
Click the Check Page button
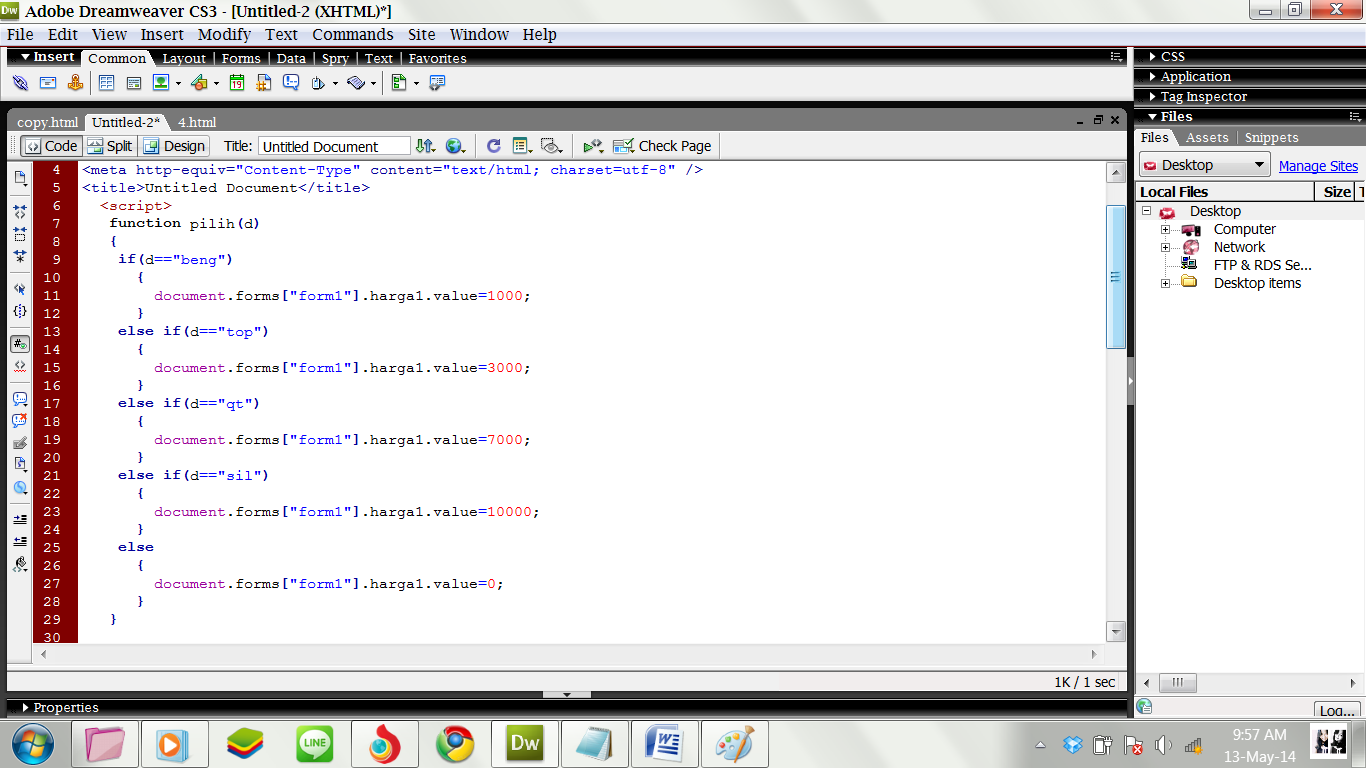(x=662, y=146)
